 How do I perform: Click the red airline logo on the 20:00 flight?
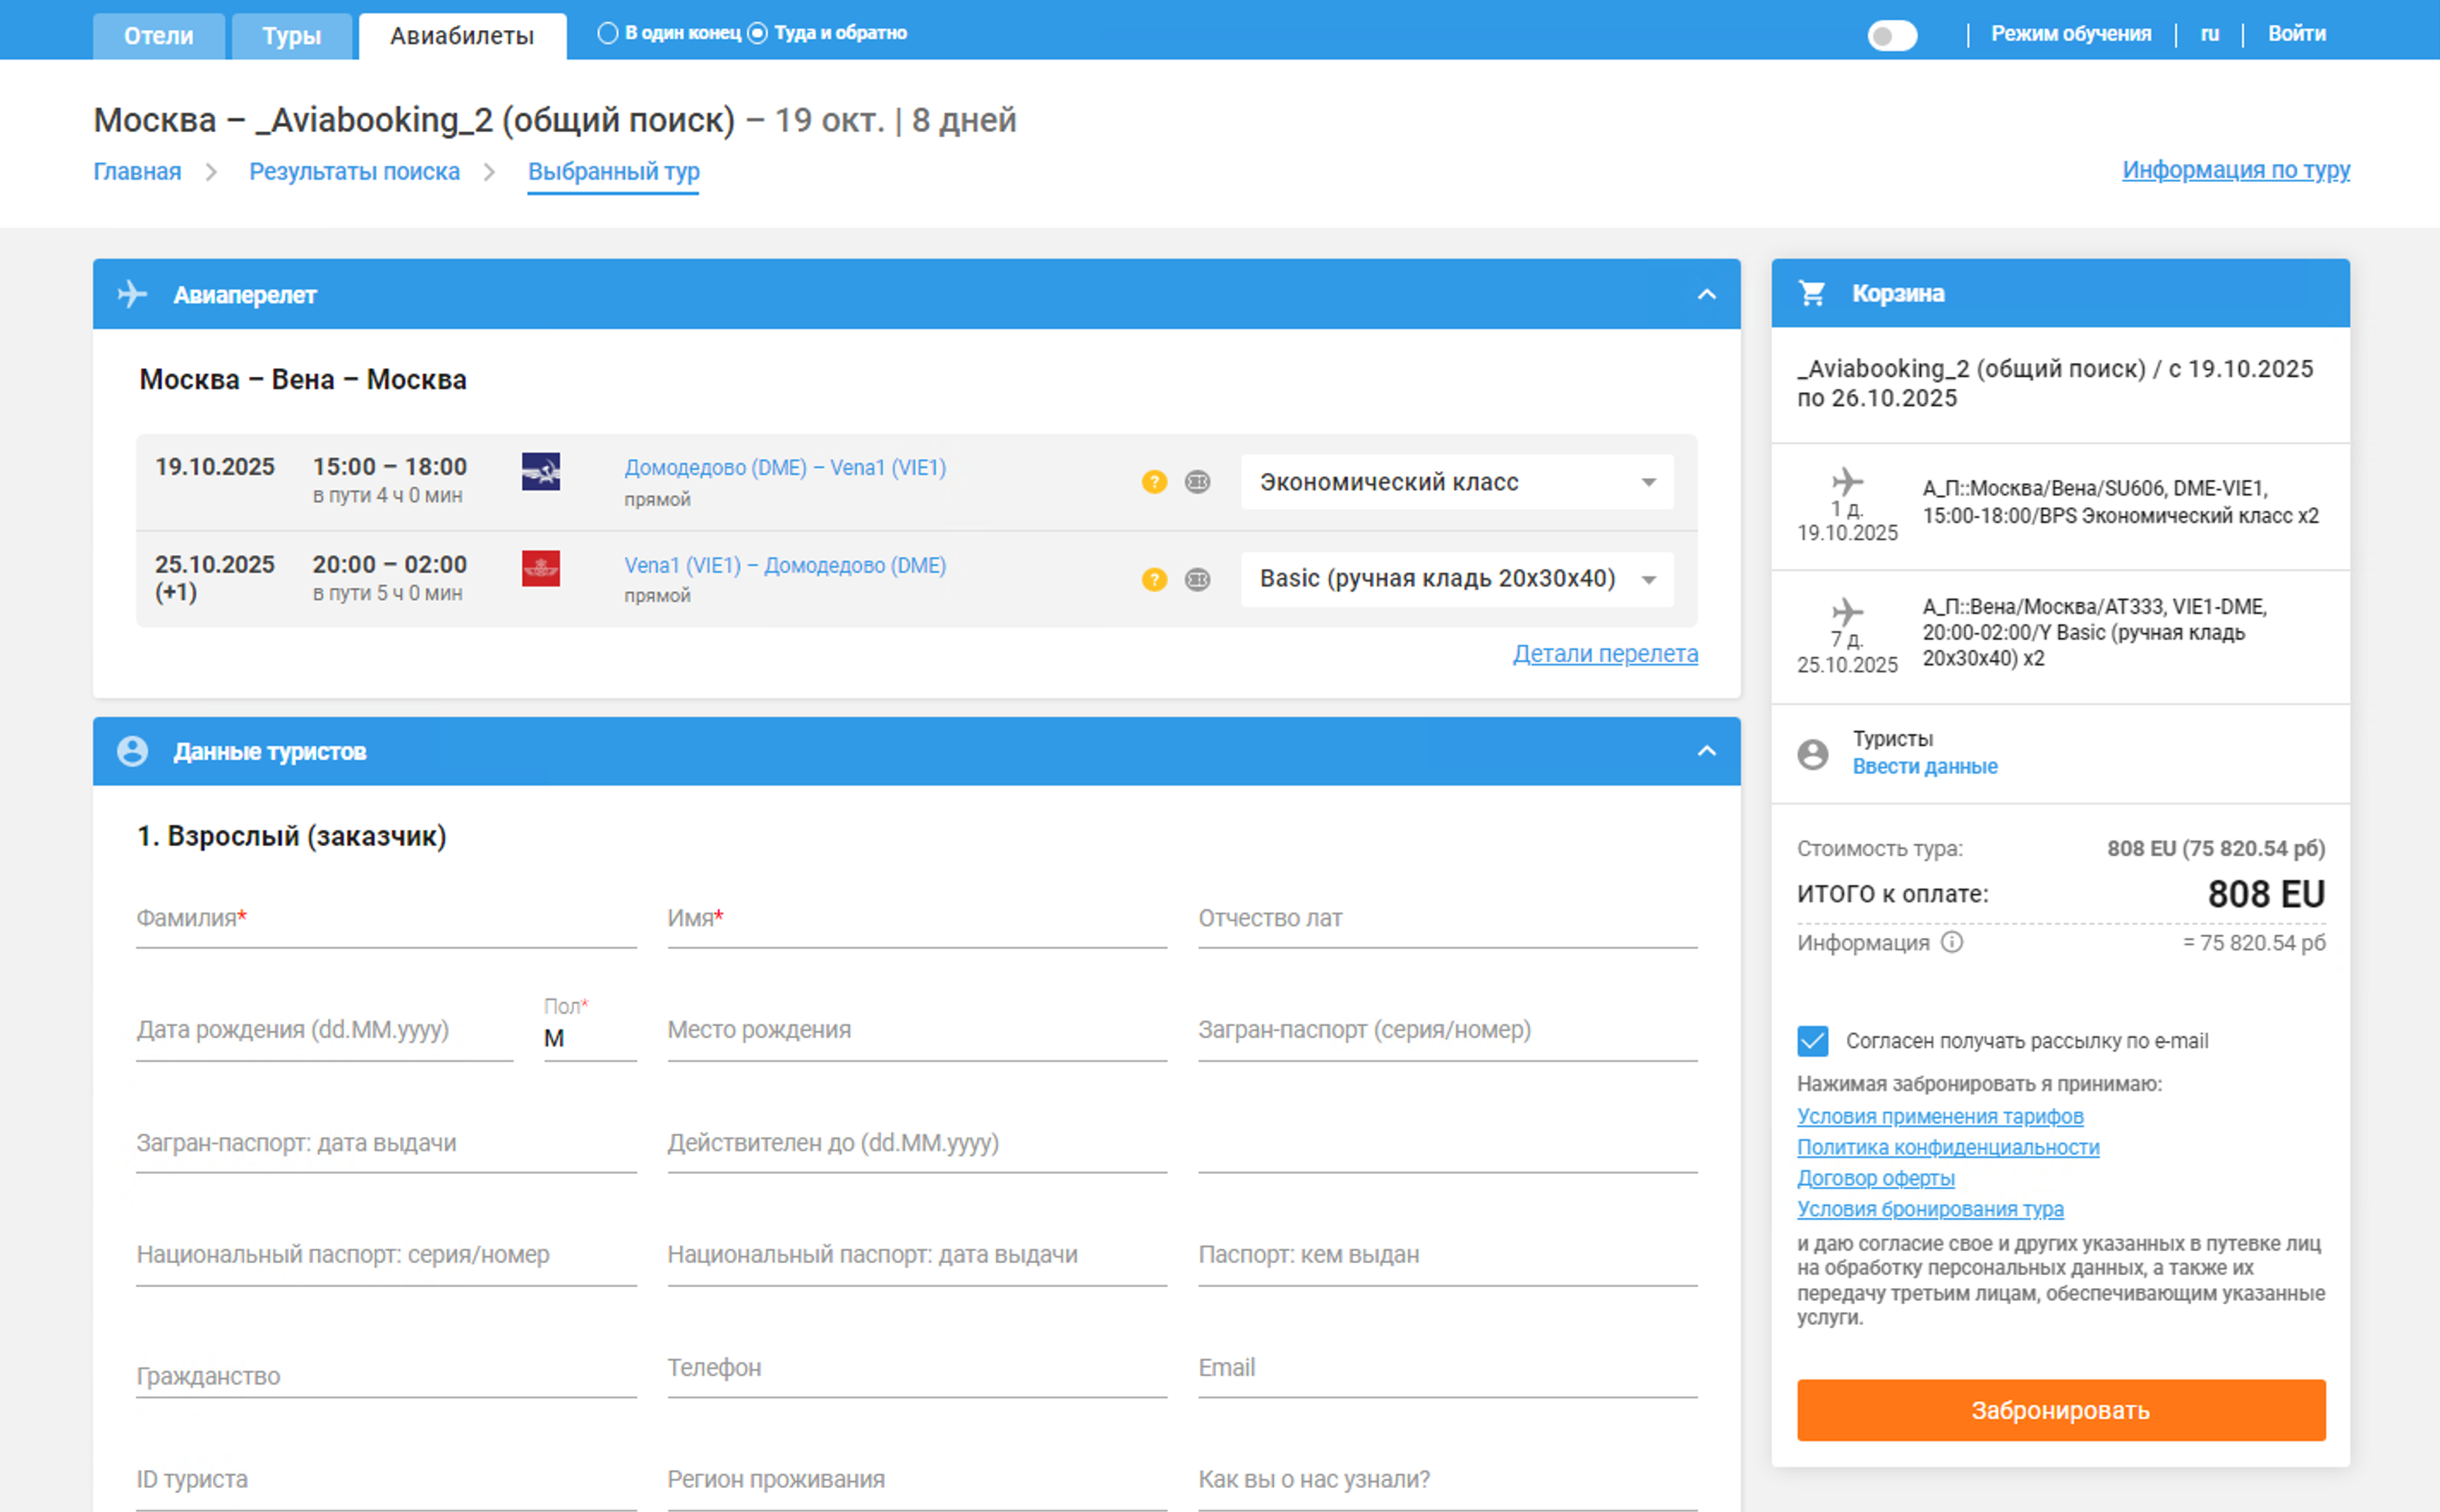point(541,568)
